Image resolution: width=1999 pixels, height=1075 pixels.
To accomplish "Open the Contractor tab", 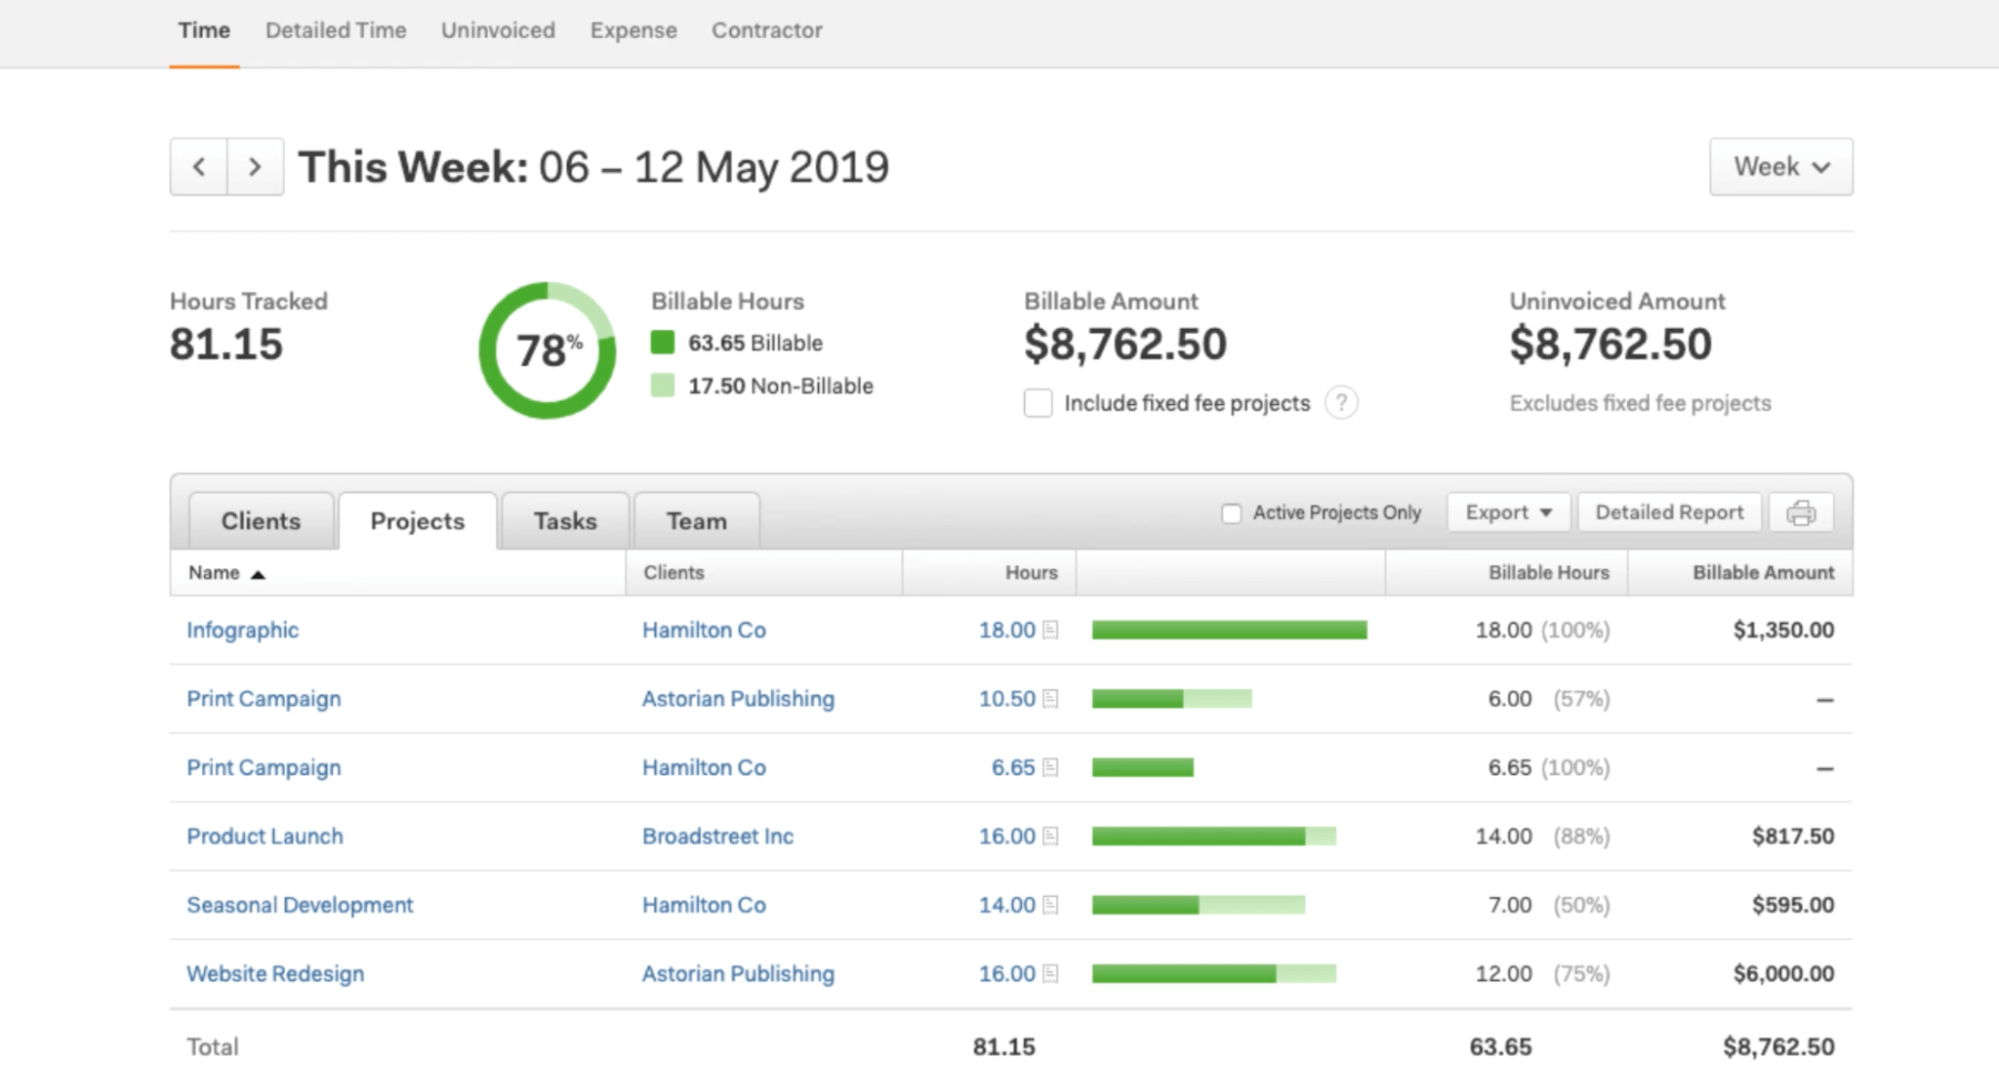I will (767, 31).
